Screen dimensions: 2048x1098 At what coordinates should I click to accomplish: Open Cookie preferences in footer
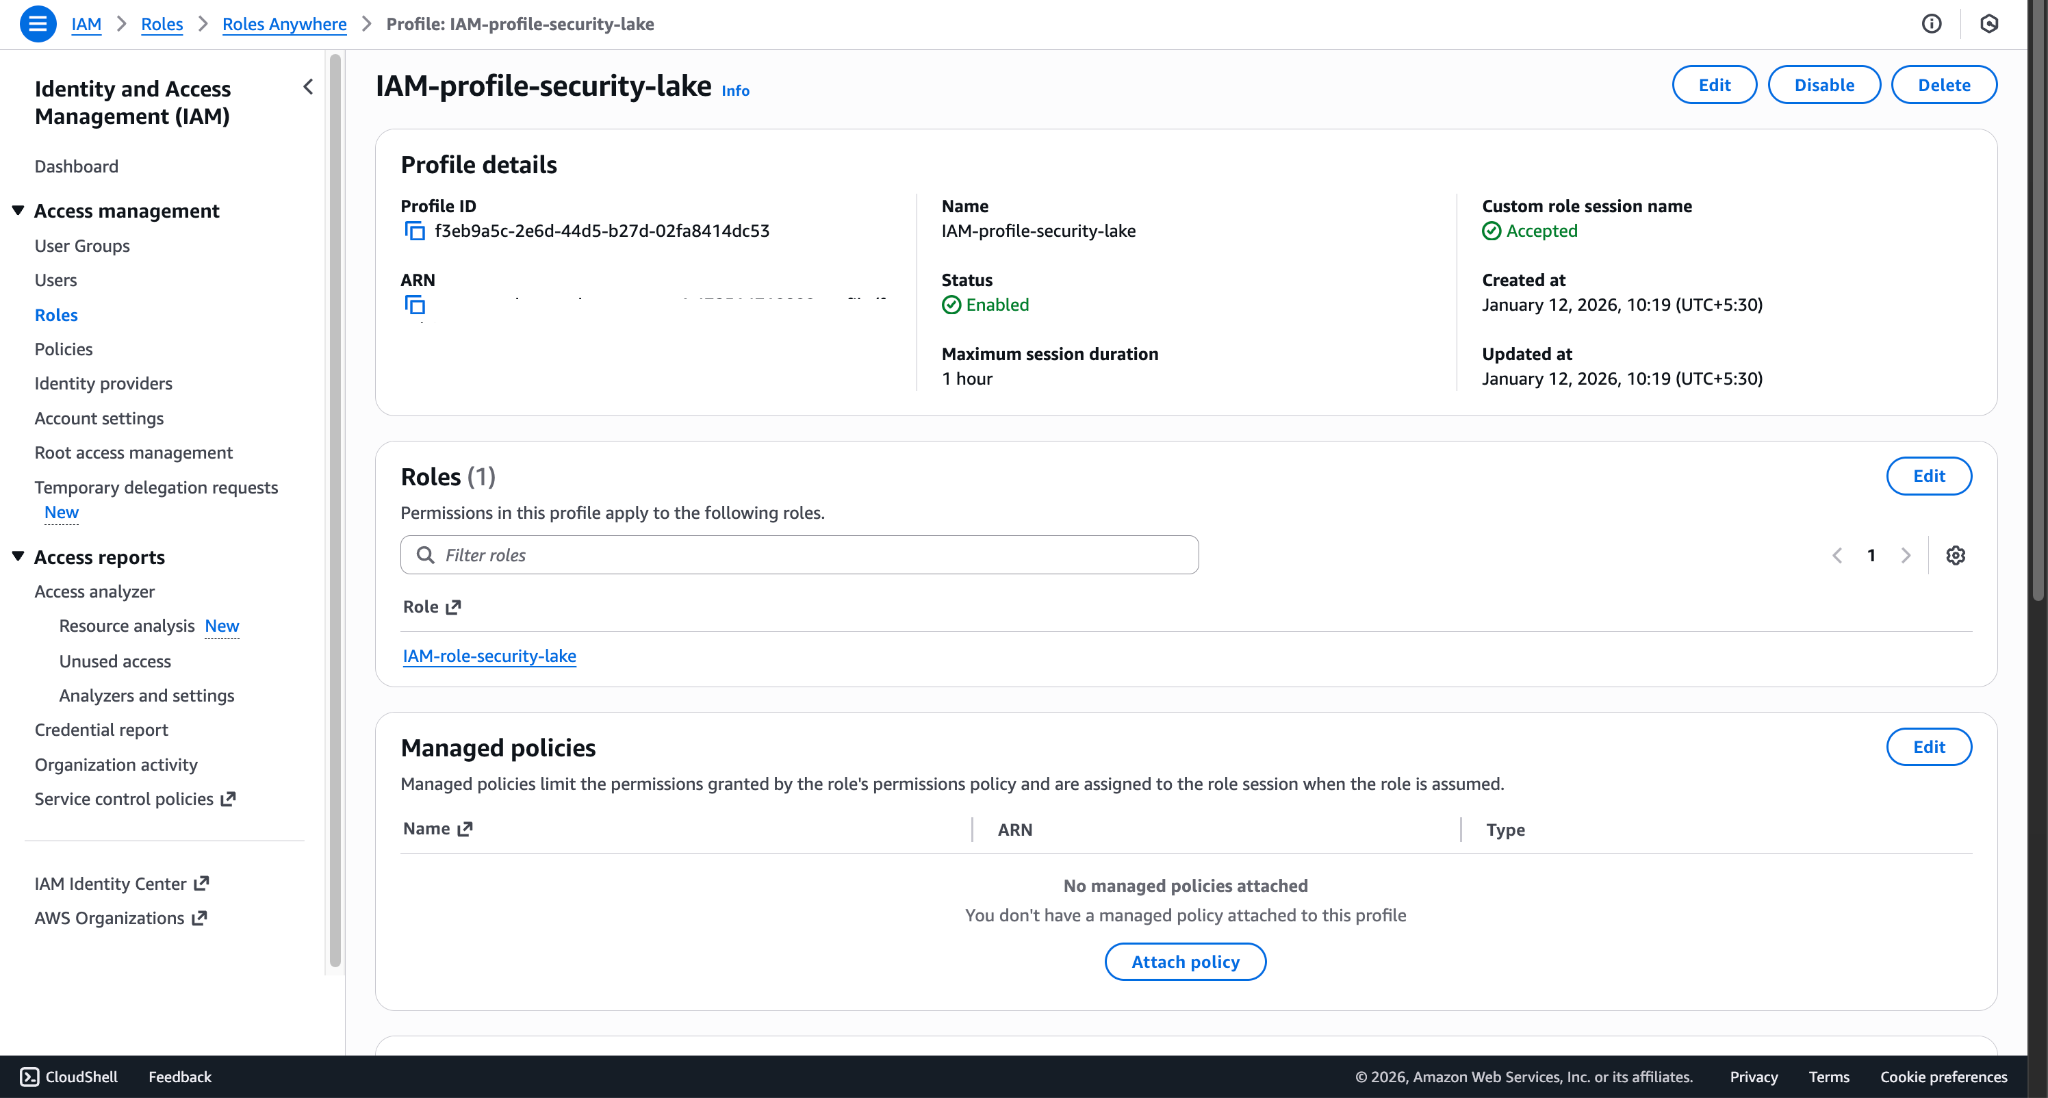1943,1077
